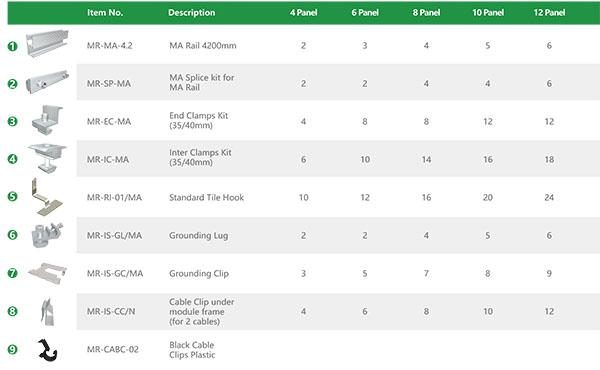This screenshot has height=370, width=600.
Task: Click the black cable clip image
Action: pos(47,350)
